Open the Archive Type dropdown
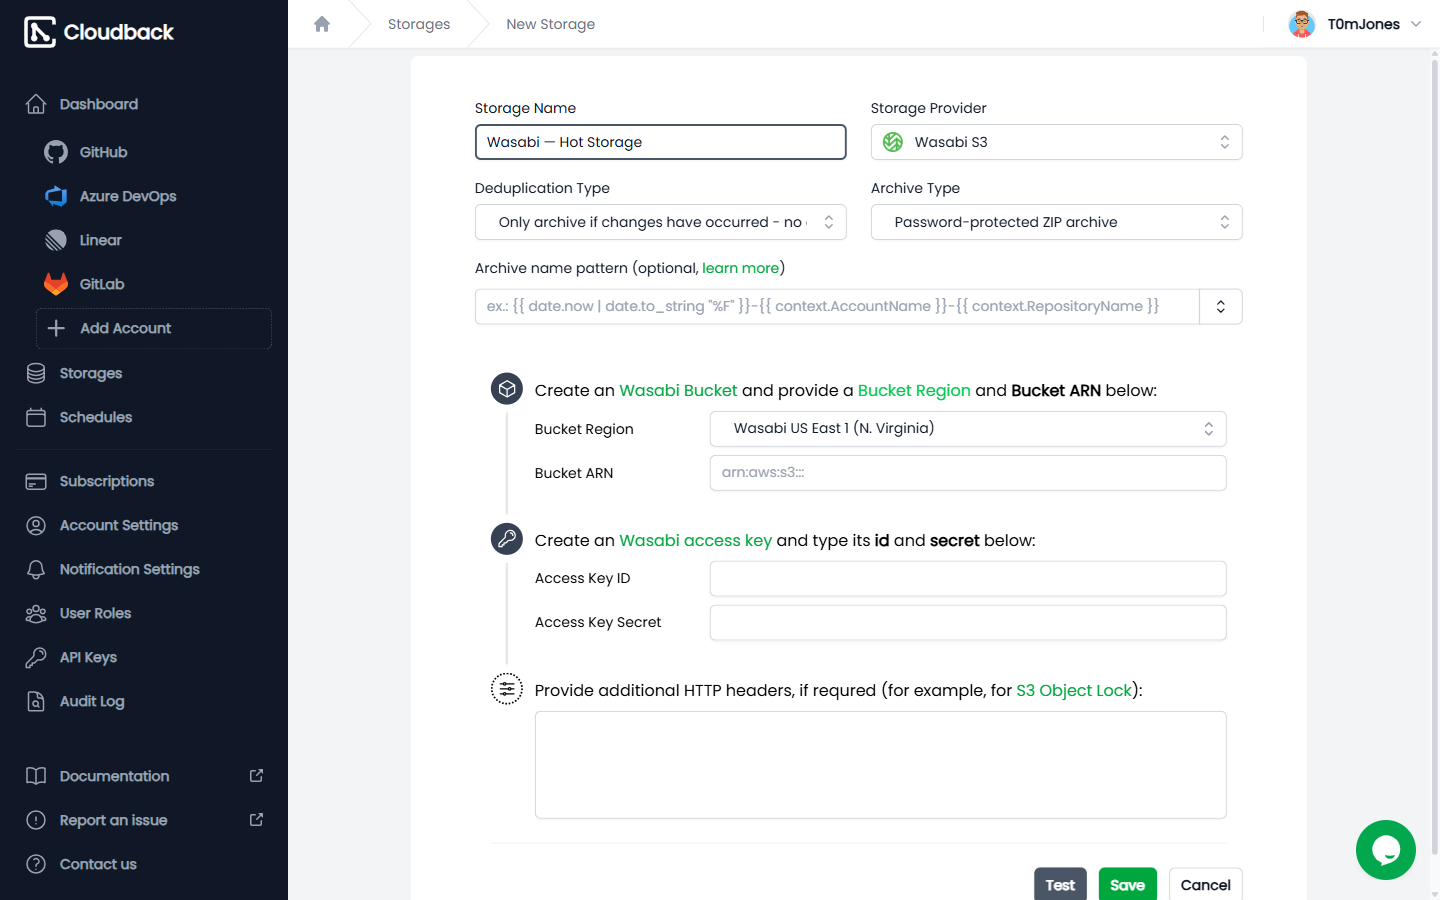This screenshot has height=900, width=1440. tap(1056, 222)
